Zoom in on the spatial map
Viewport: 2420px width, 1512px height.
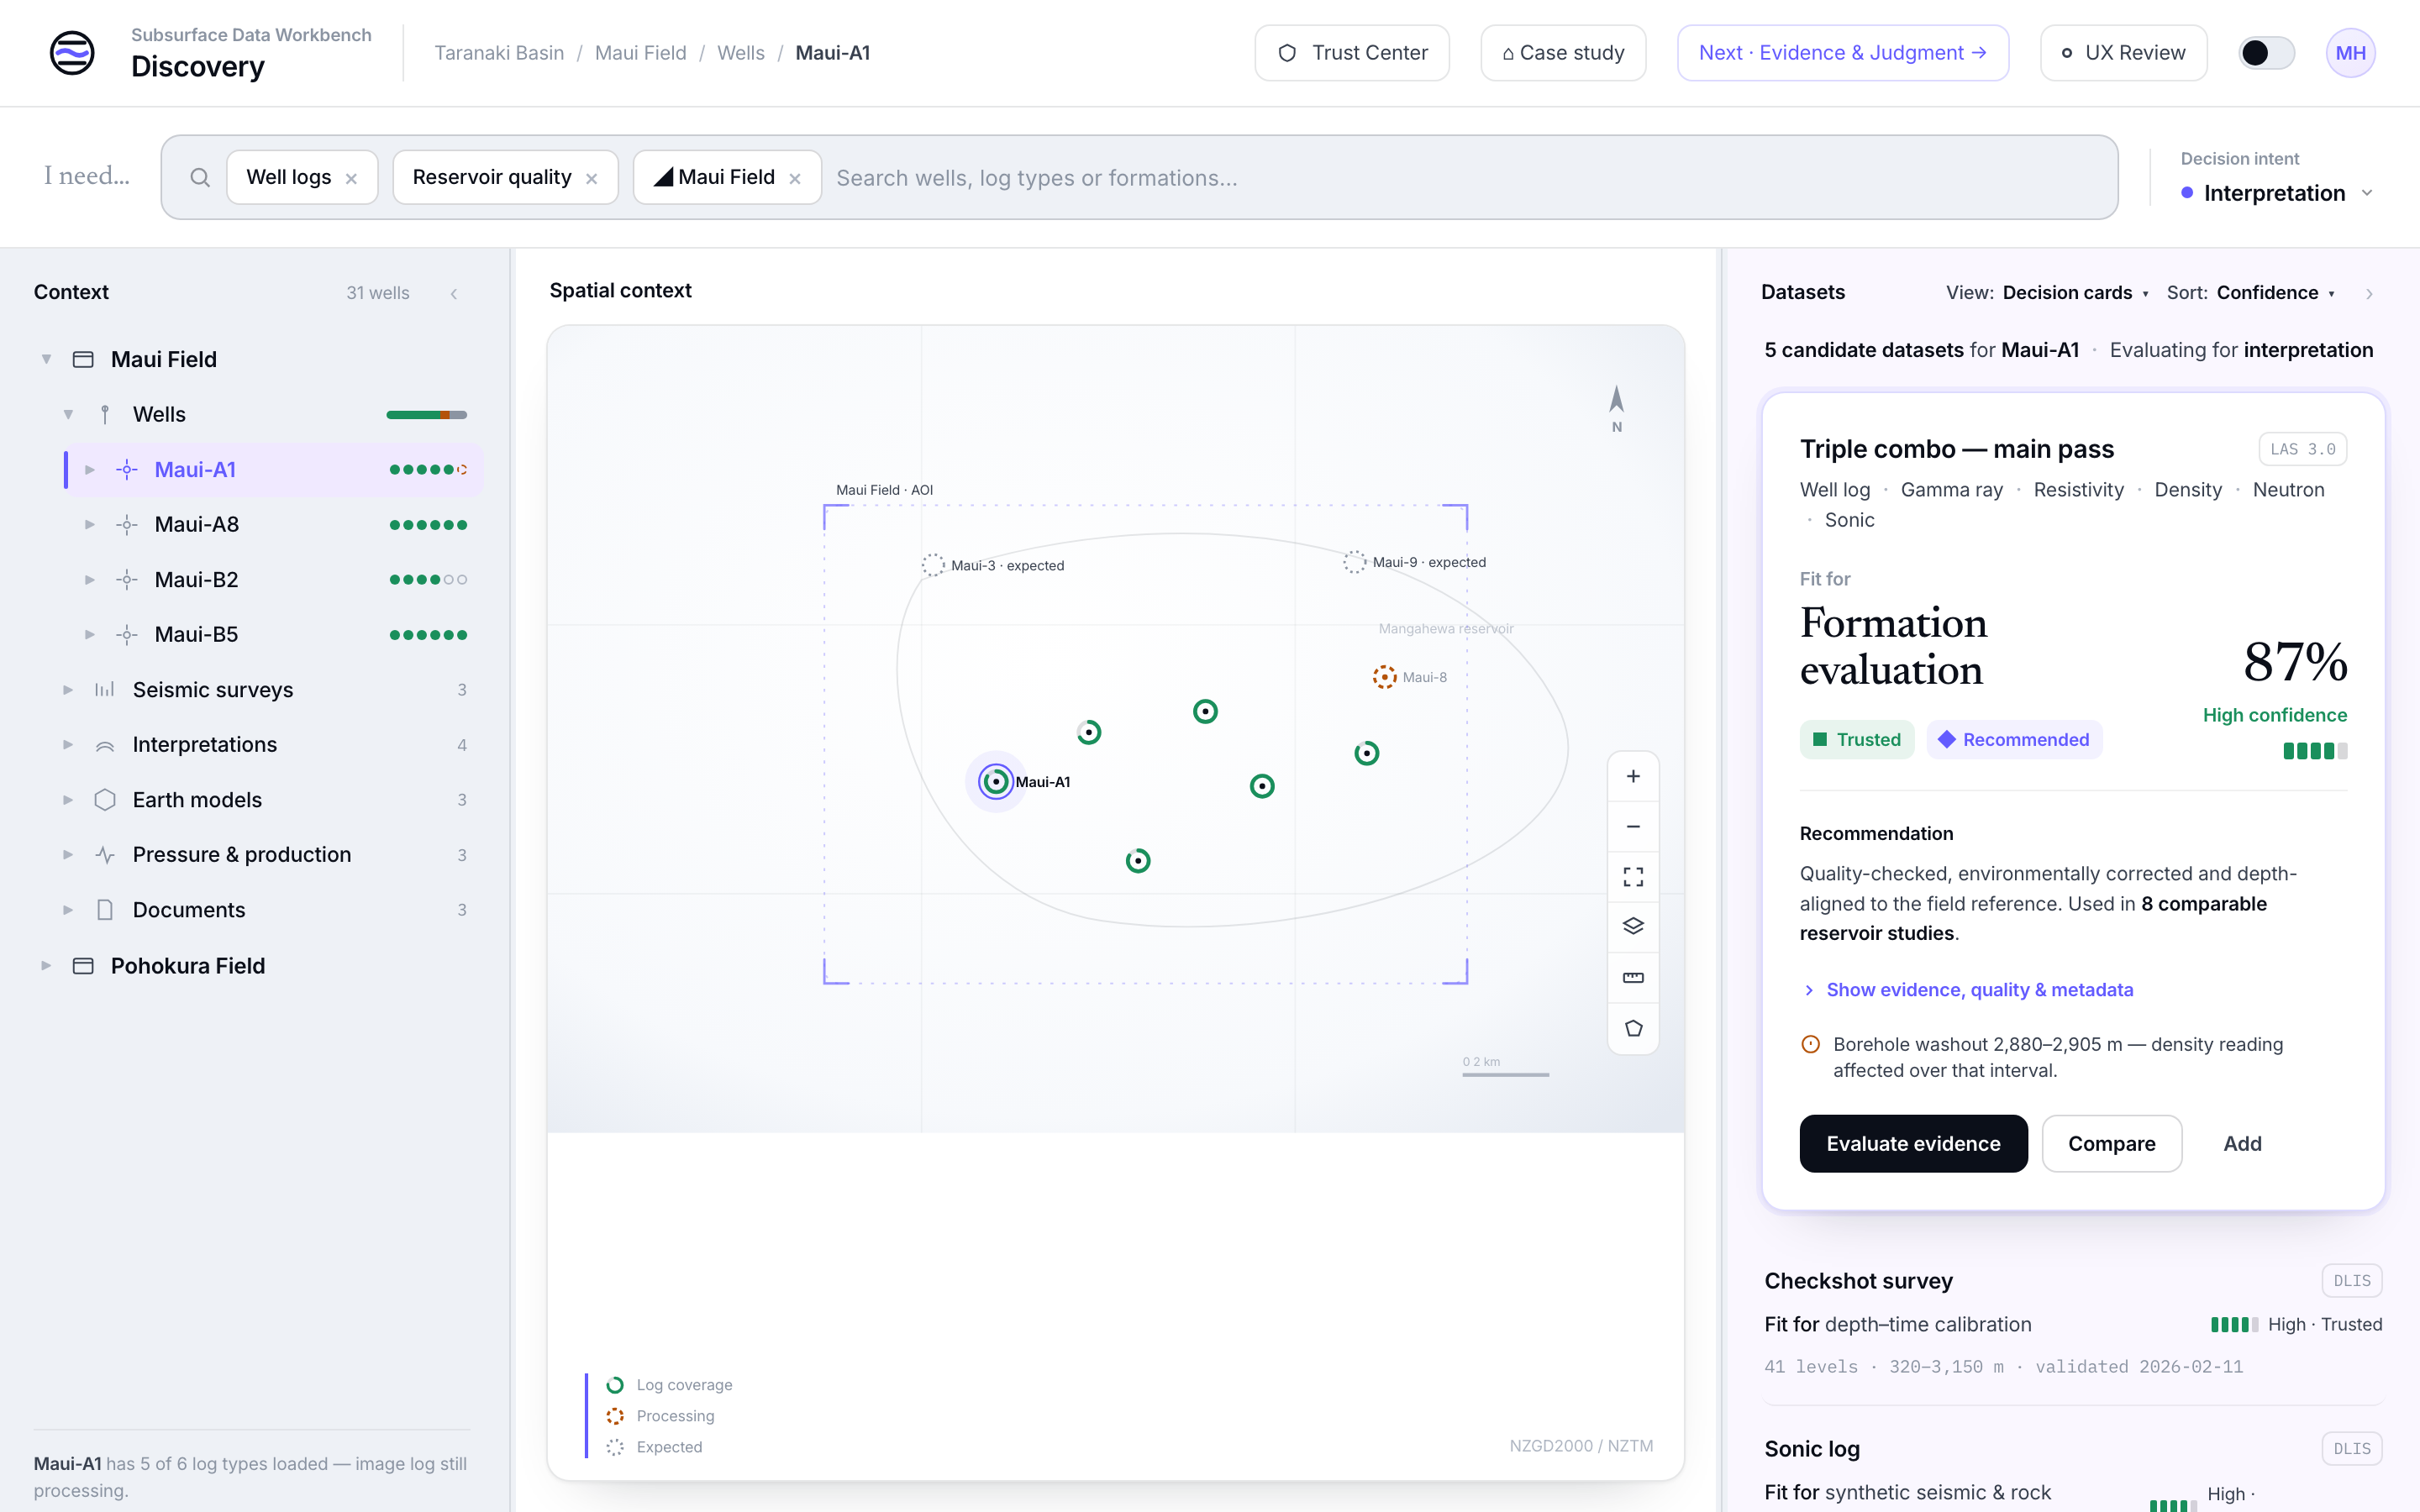point(1633,777)
